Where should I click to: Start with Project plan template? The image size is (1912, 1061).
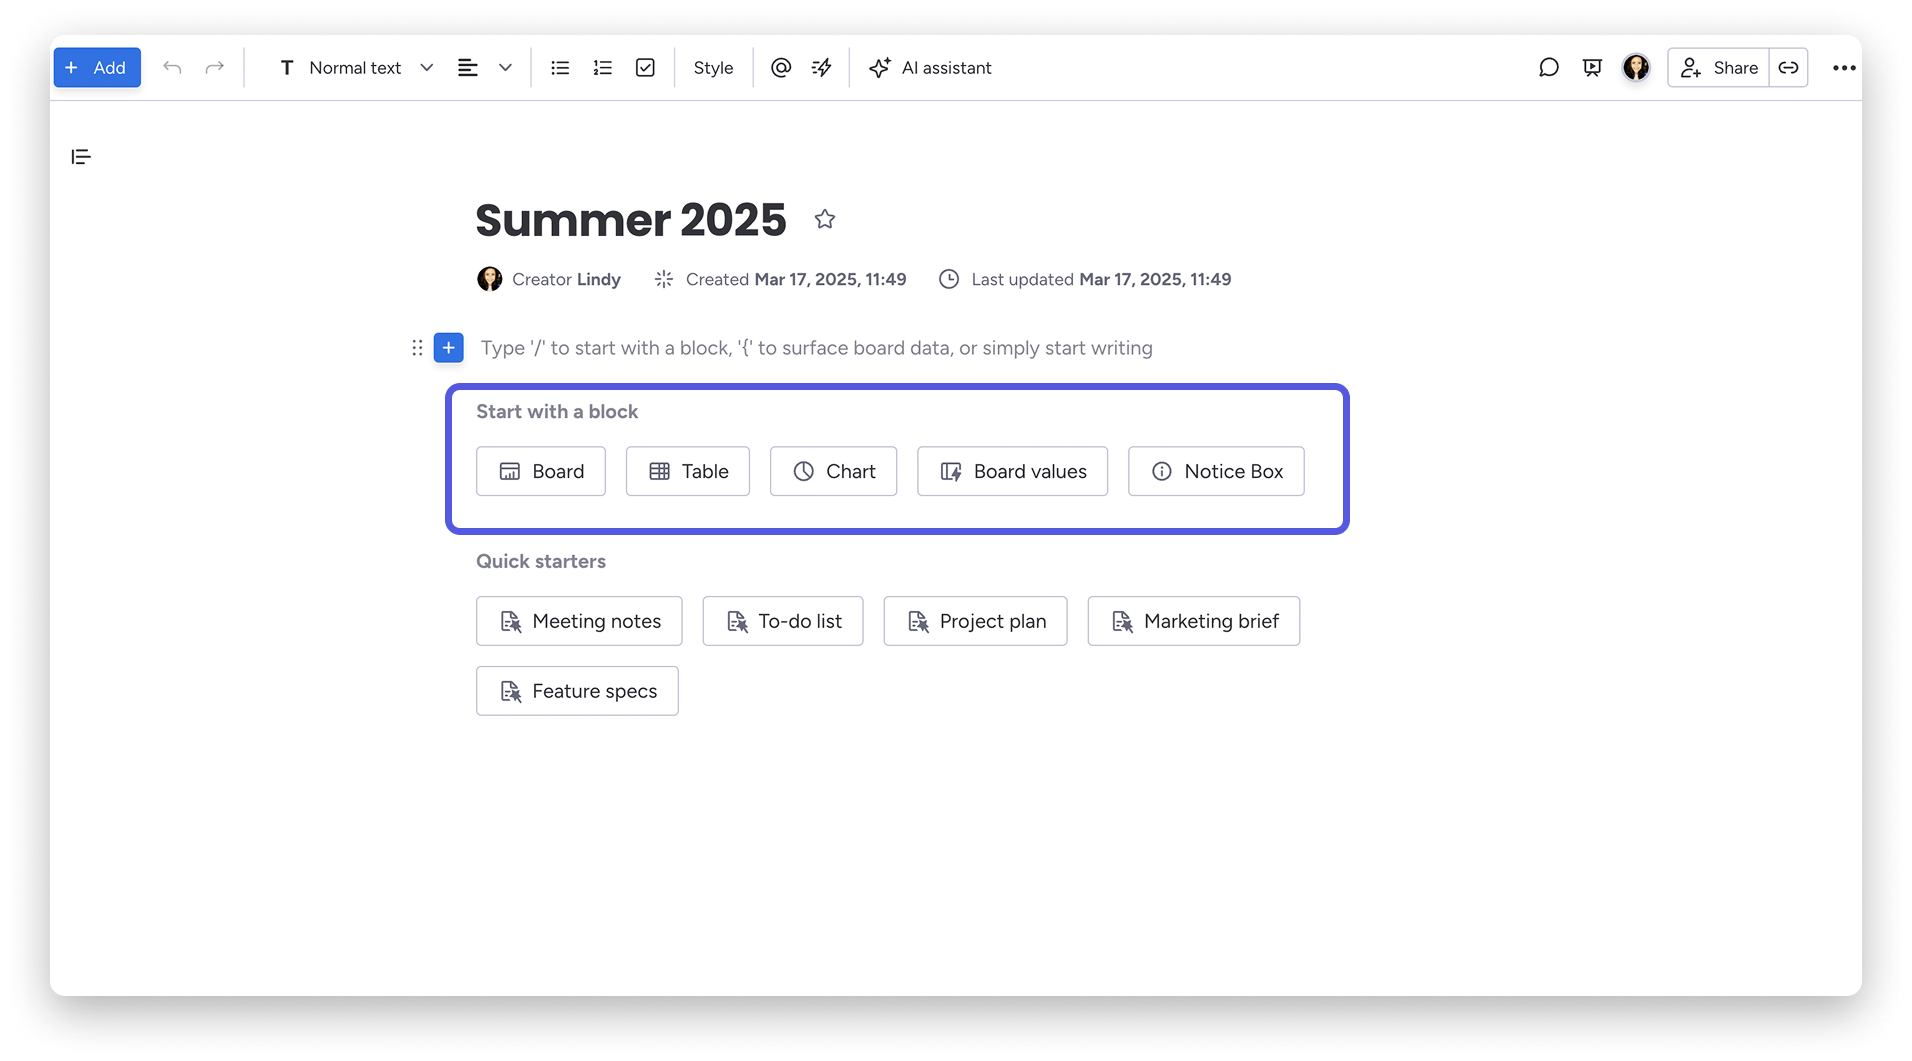975,621
